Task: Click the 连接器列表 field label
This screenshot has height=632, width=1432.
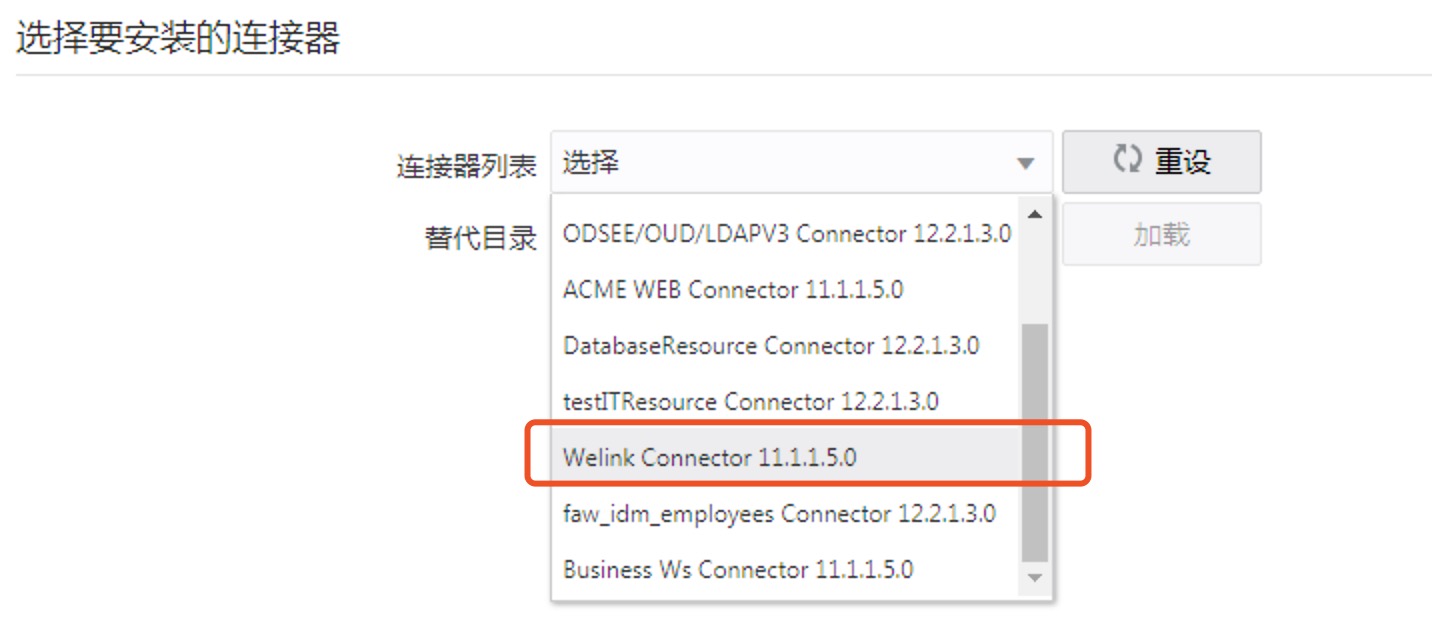Action: point(467,166)
